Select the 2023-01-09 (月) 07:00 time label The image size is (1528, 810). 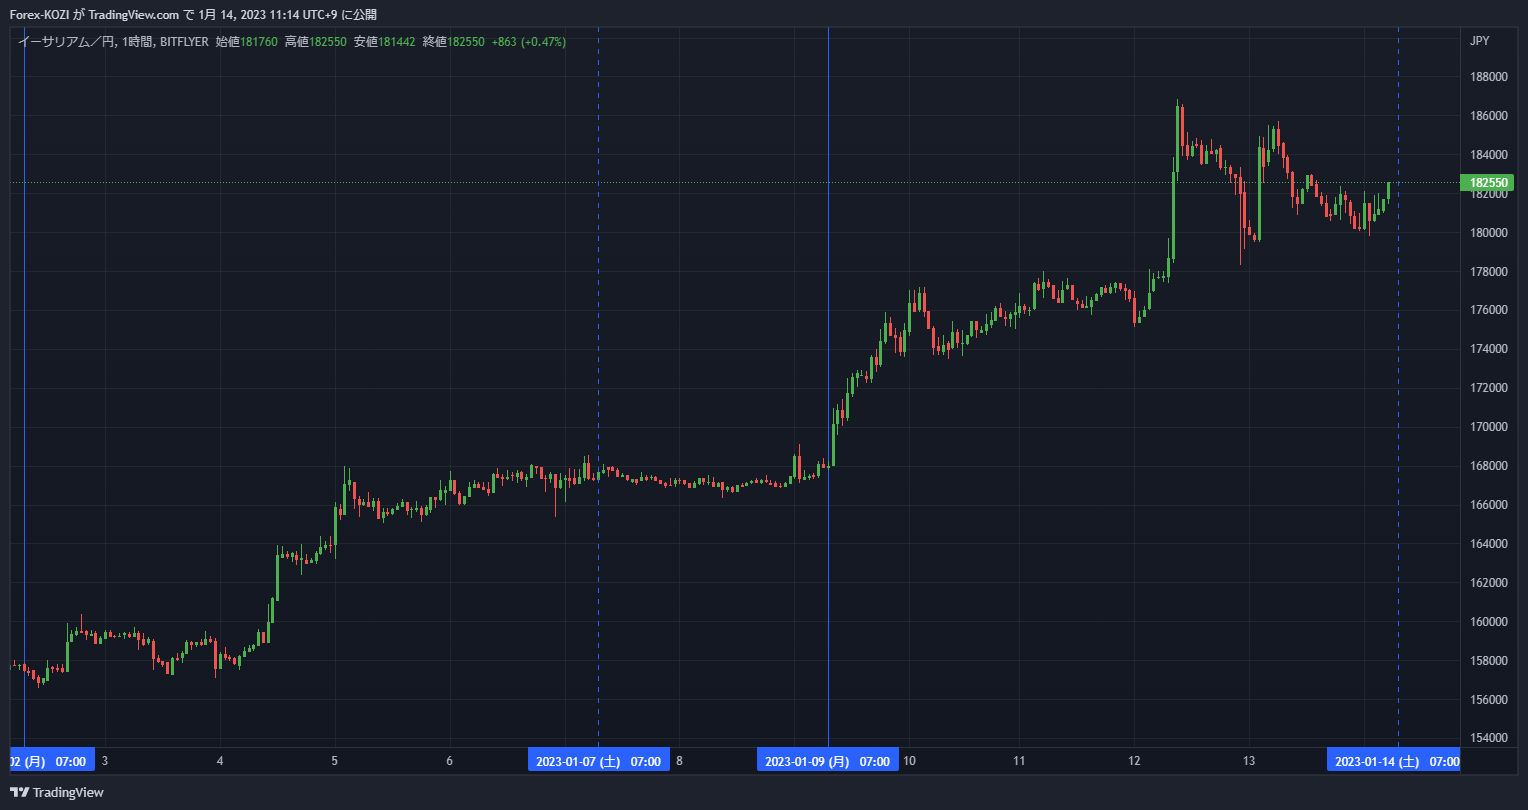pyautogui.click(x=828, y=761)
